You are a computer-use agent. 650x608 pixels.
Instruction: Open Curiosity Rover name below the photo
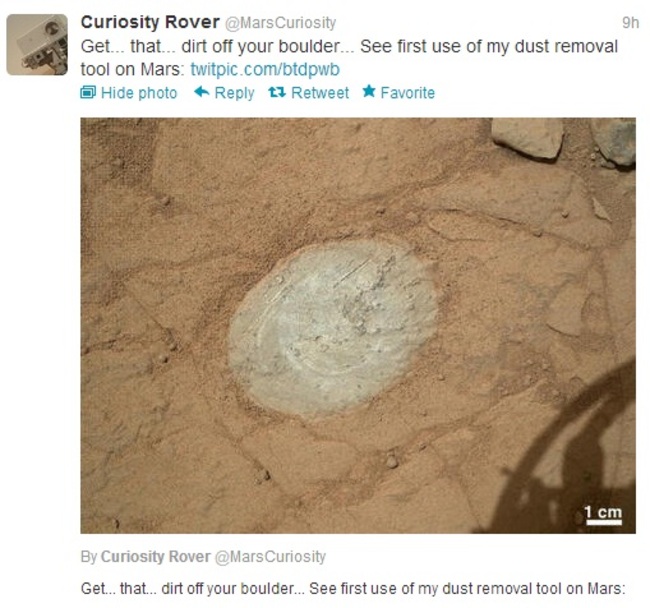[155, 556]
